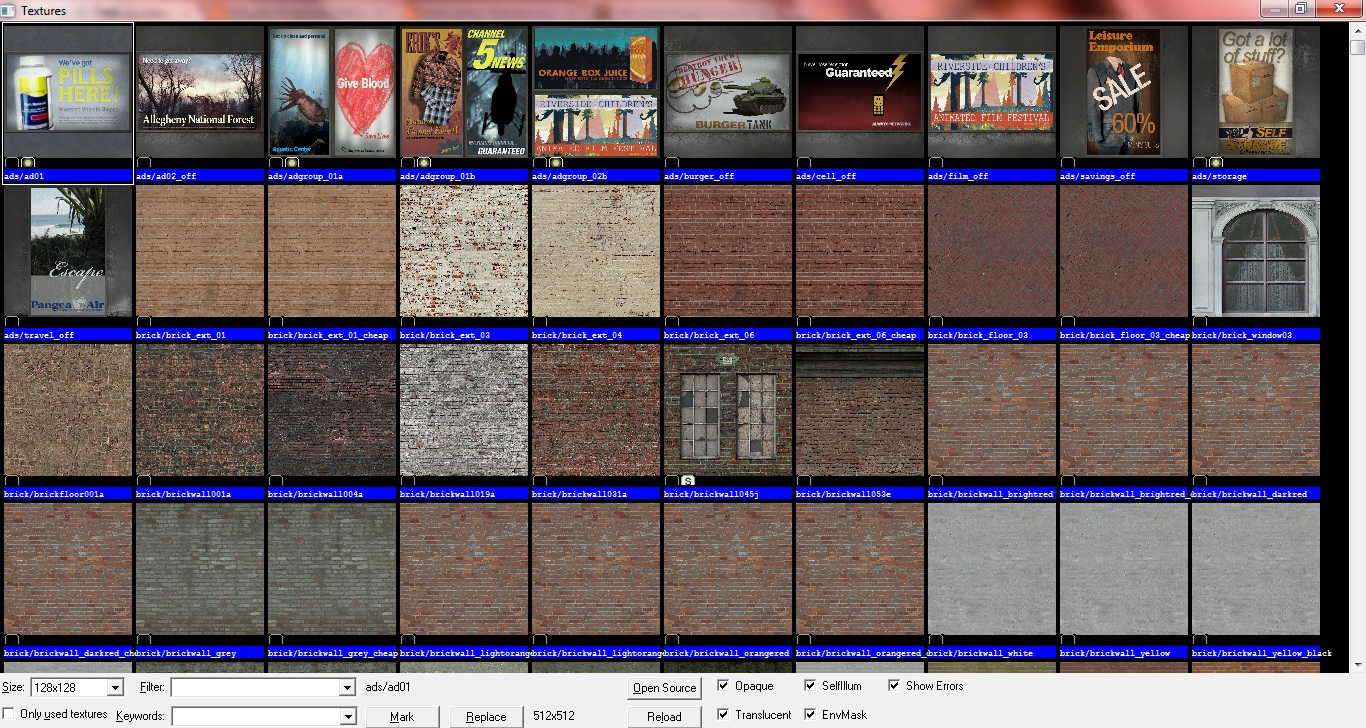Click the small icon under the ads/storage thumbnail
1366x728 pixels.
click(1216, 162)
